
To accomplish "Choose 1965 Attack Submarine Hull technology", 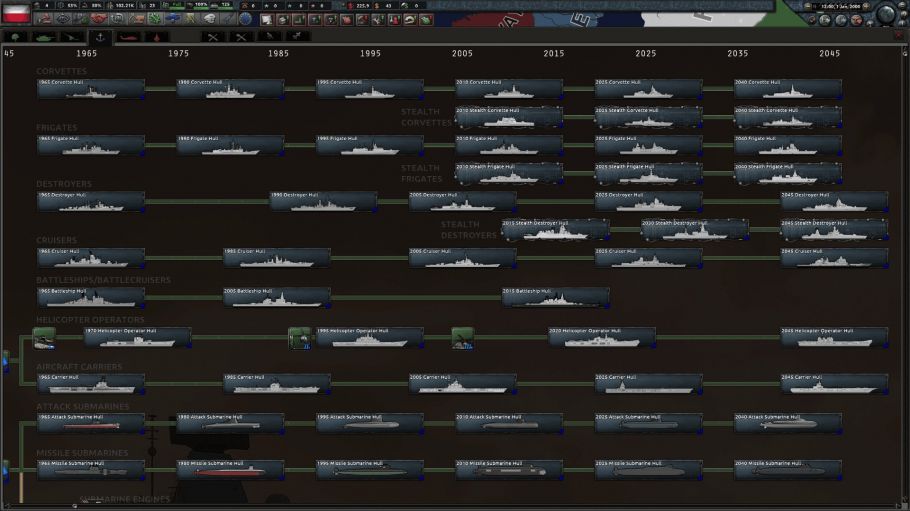I will tap(91, 423).
